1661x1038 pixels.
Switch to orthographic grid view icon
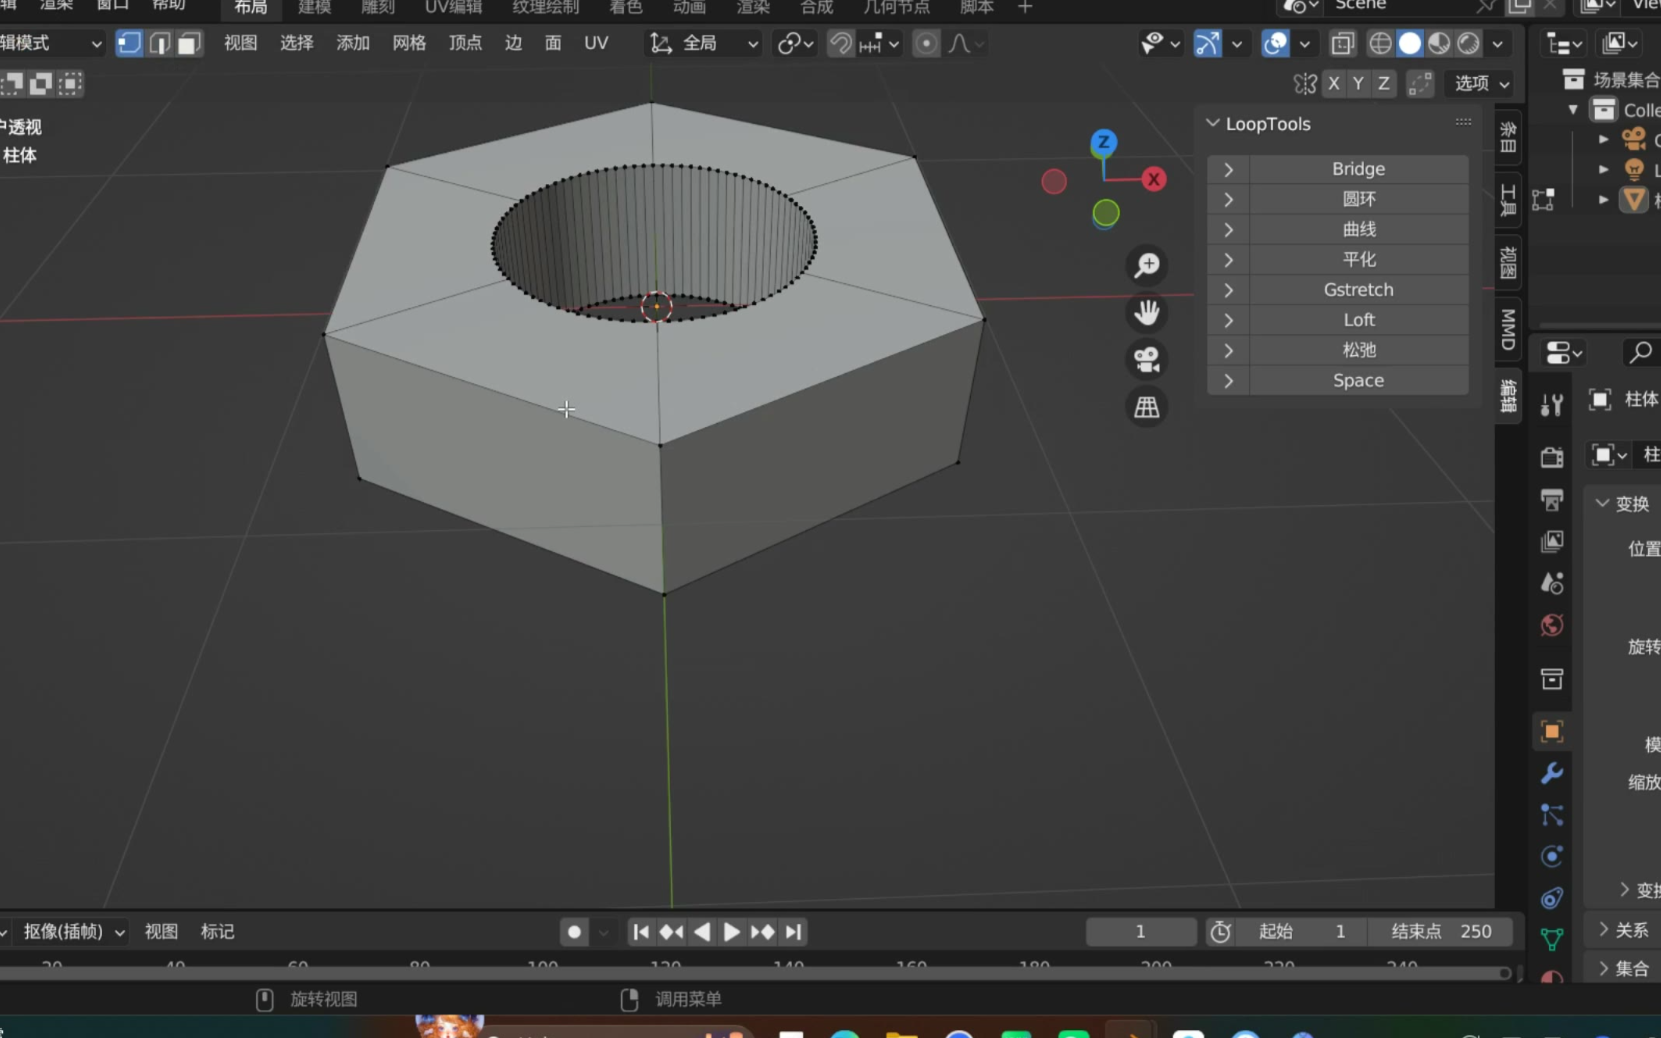[1147, 407]
